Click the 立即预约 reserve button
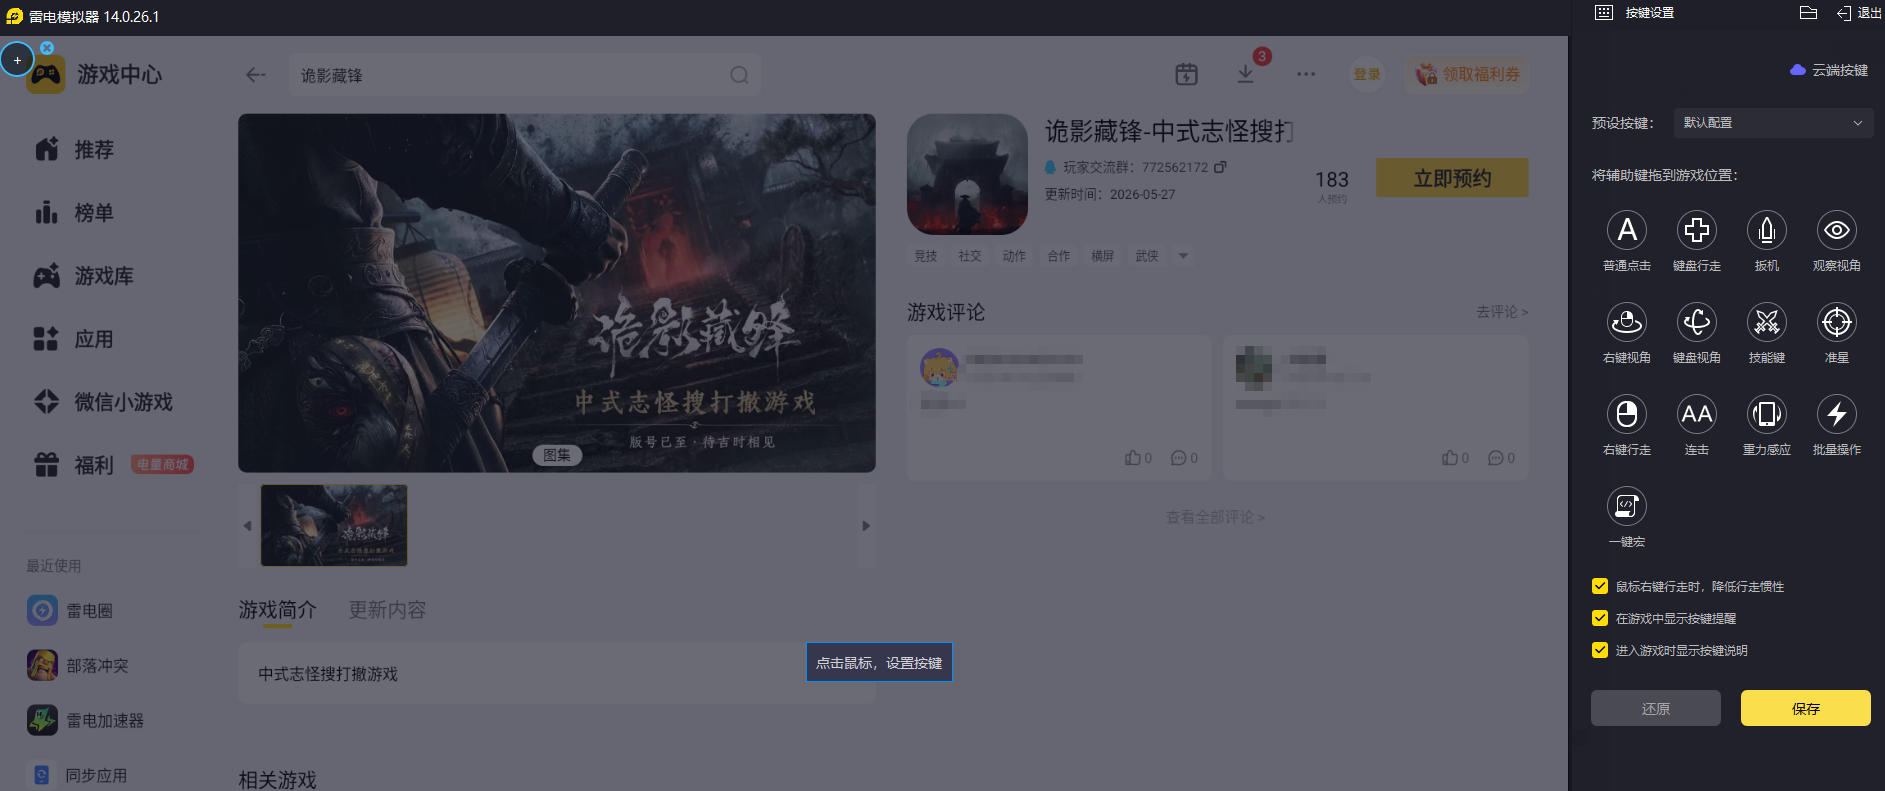Image resolution: width=1885 pixels, height=791 pixels. pyautogui.click(x=1452, y=178)
